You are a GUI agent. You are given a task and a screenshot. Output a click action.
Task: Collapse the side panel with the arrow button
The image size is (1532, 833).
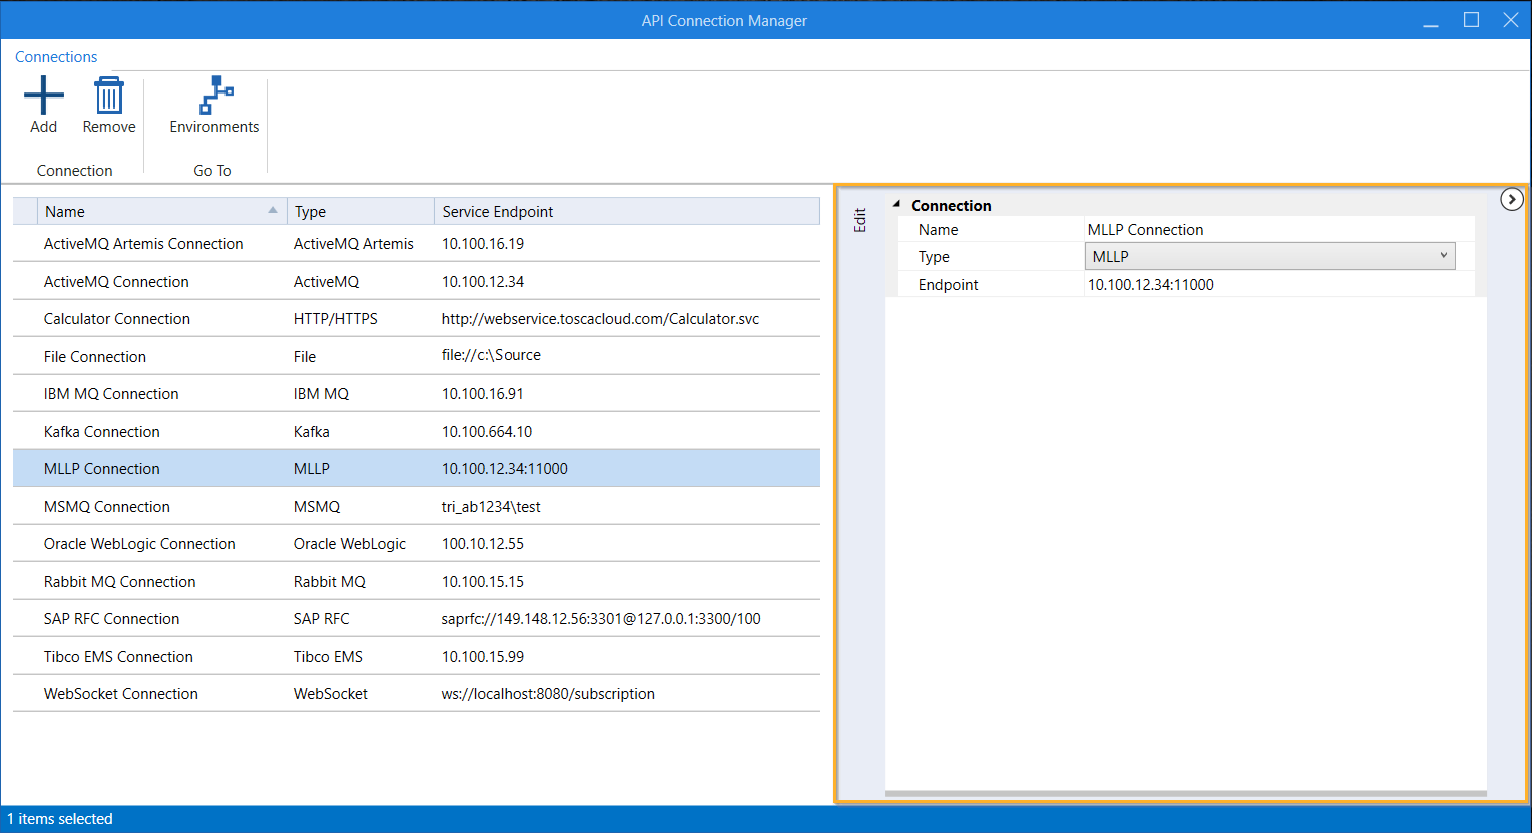1511,200
